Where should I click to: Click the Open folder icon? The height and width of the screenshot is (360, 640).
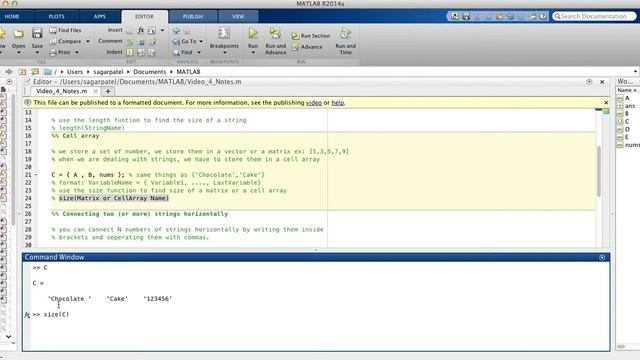pyautogui.click(x=18, y=33)
